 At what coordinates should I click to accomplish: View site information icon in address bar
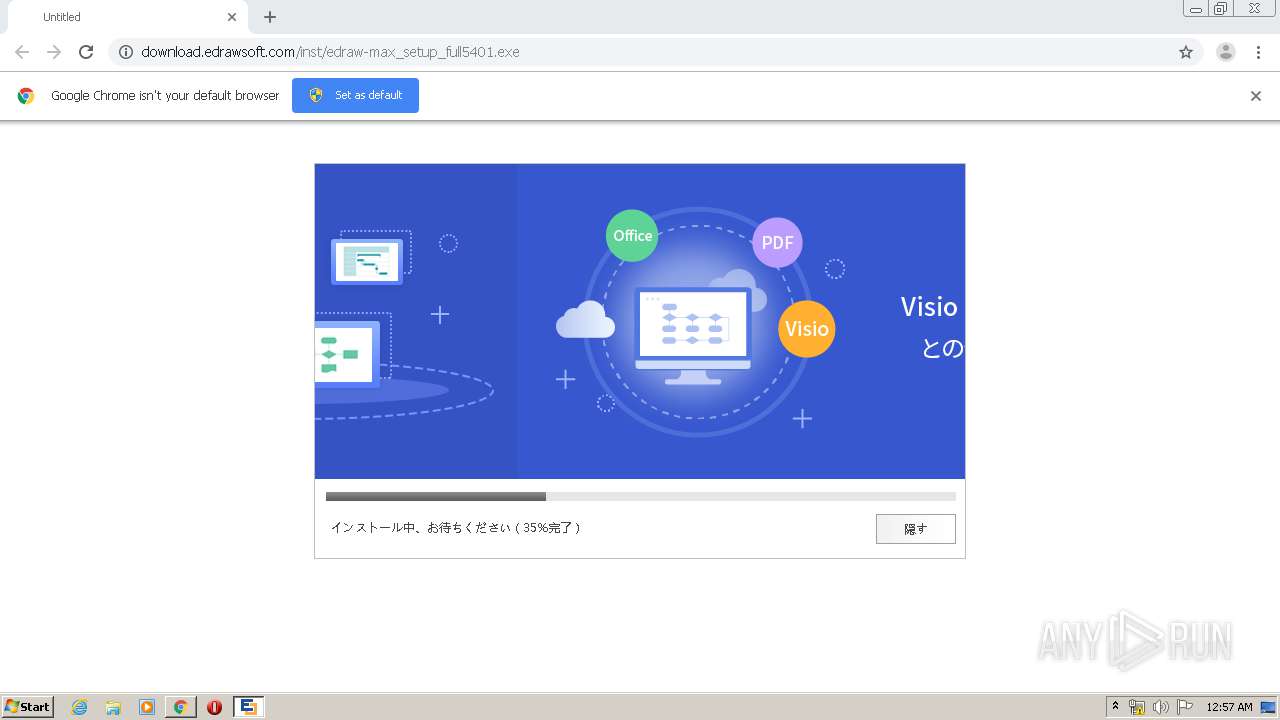(x=125, y=52)
